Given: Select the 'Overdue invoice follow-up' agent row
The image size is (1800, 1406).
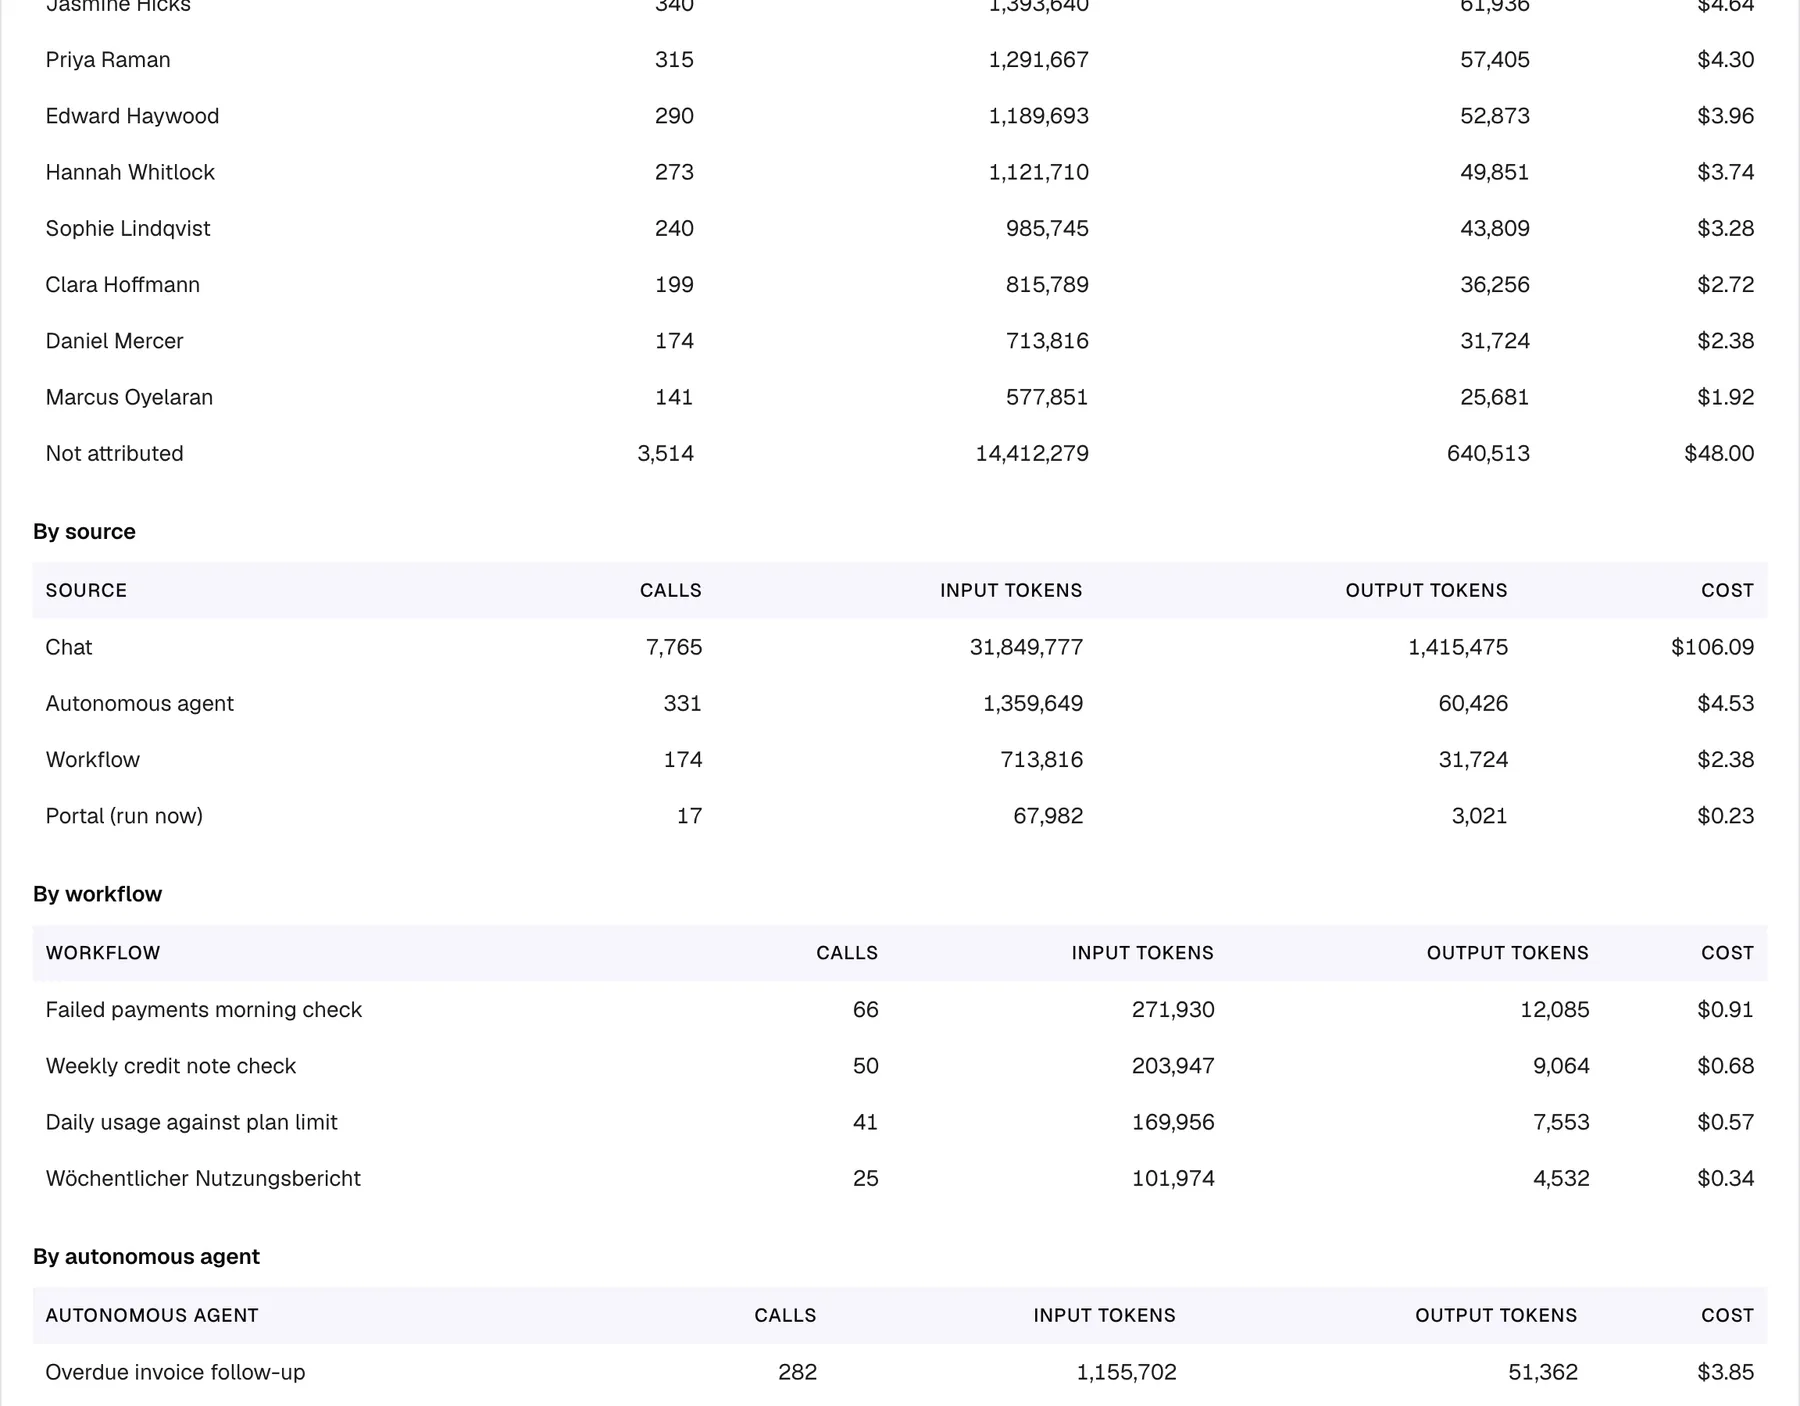Looking at the screenshot, I should [x=900, y=1372].
